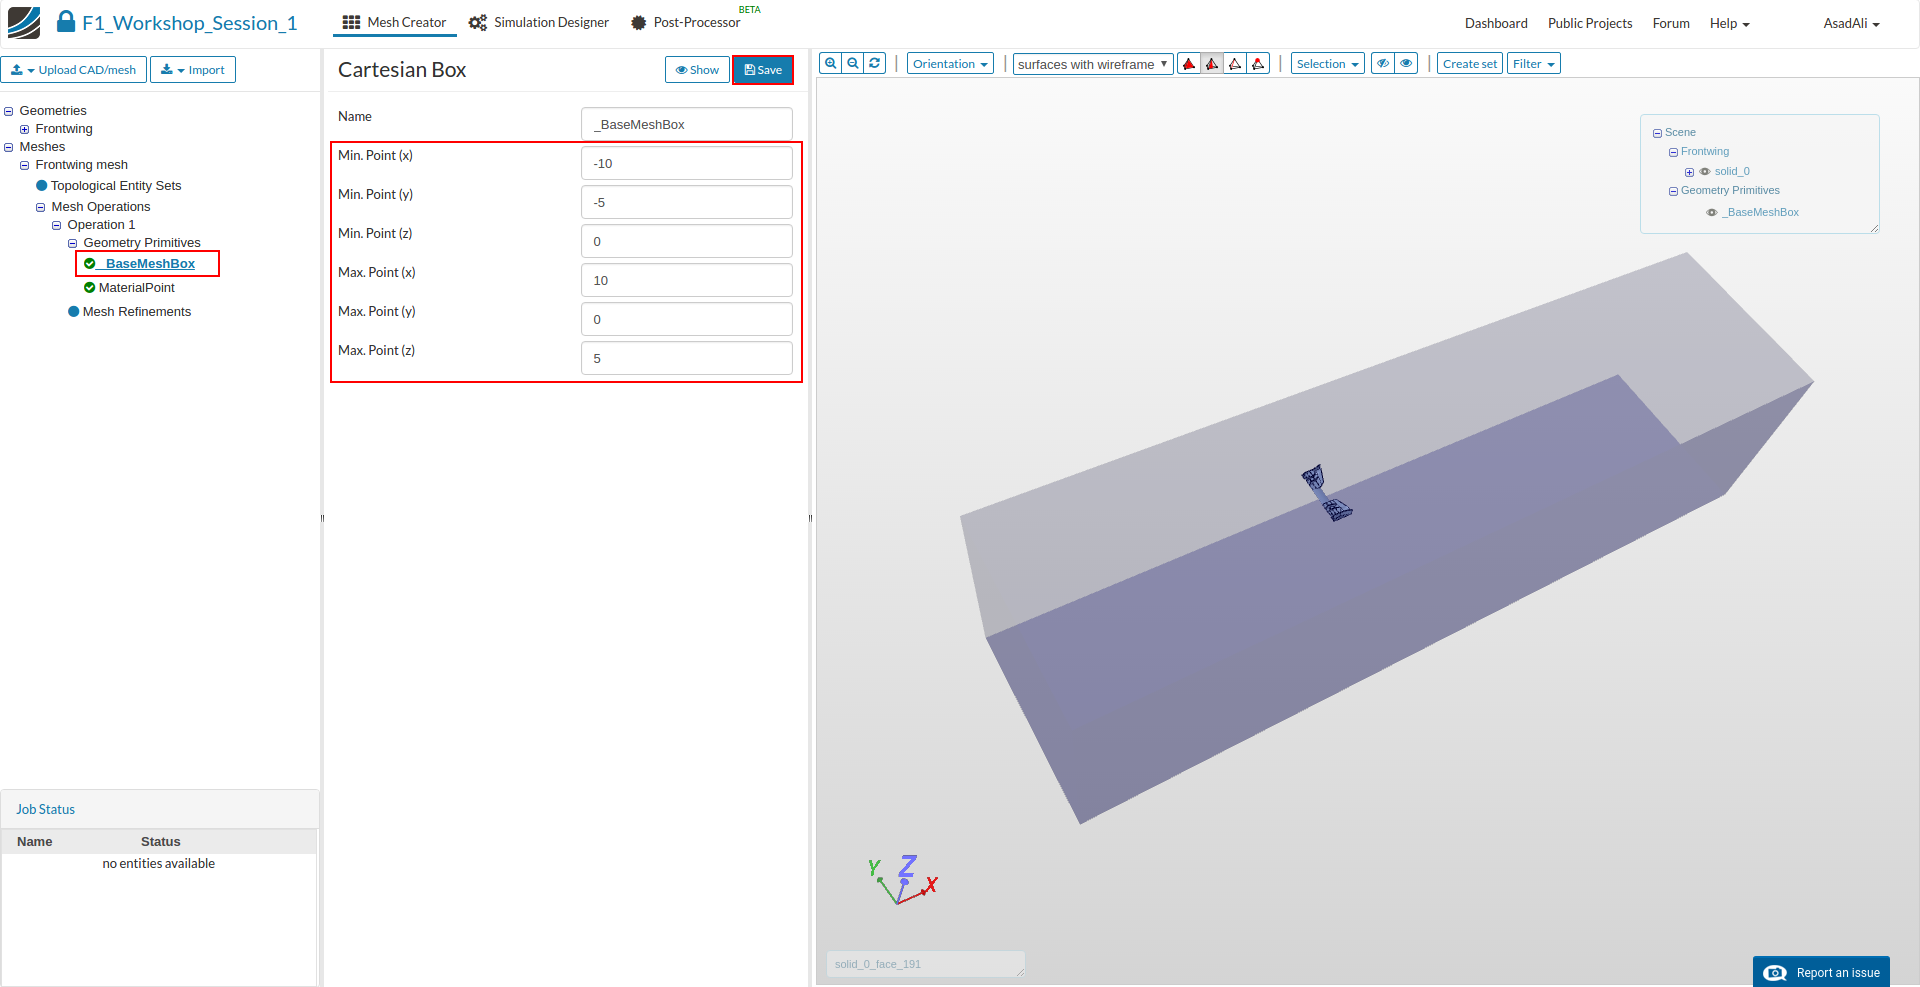Click the X axis of orientation triad
This screenshot has width=1920, height=987.
coord(930,886)
